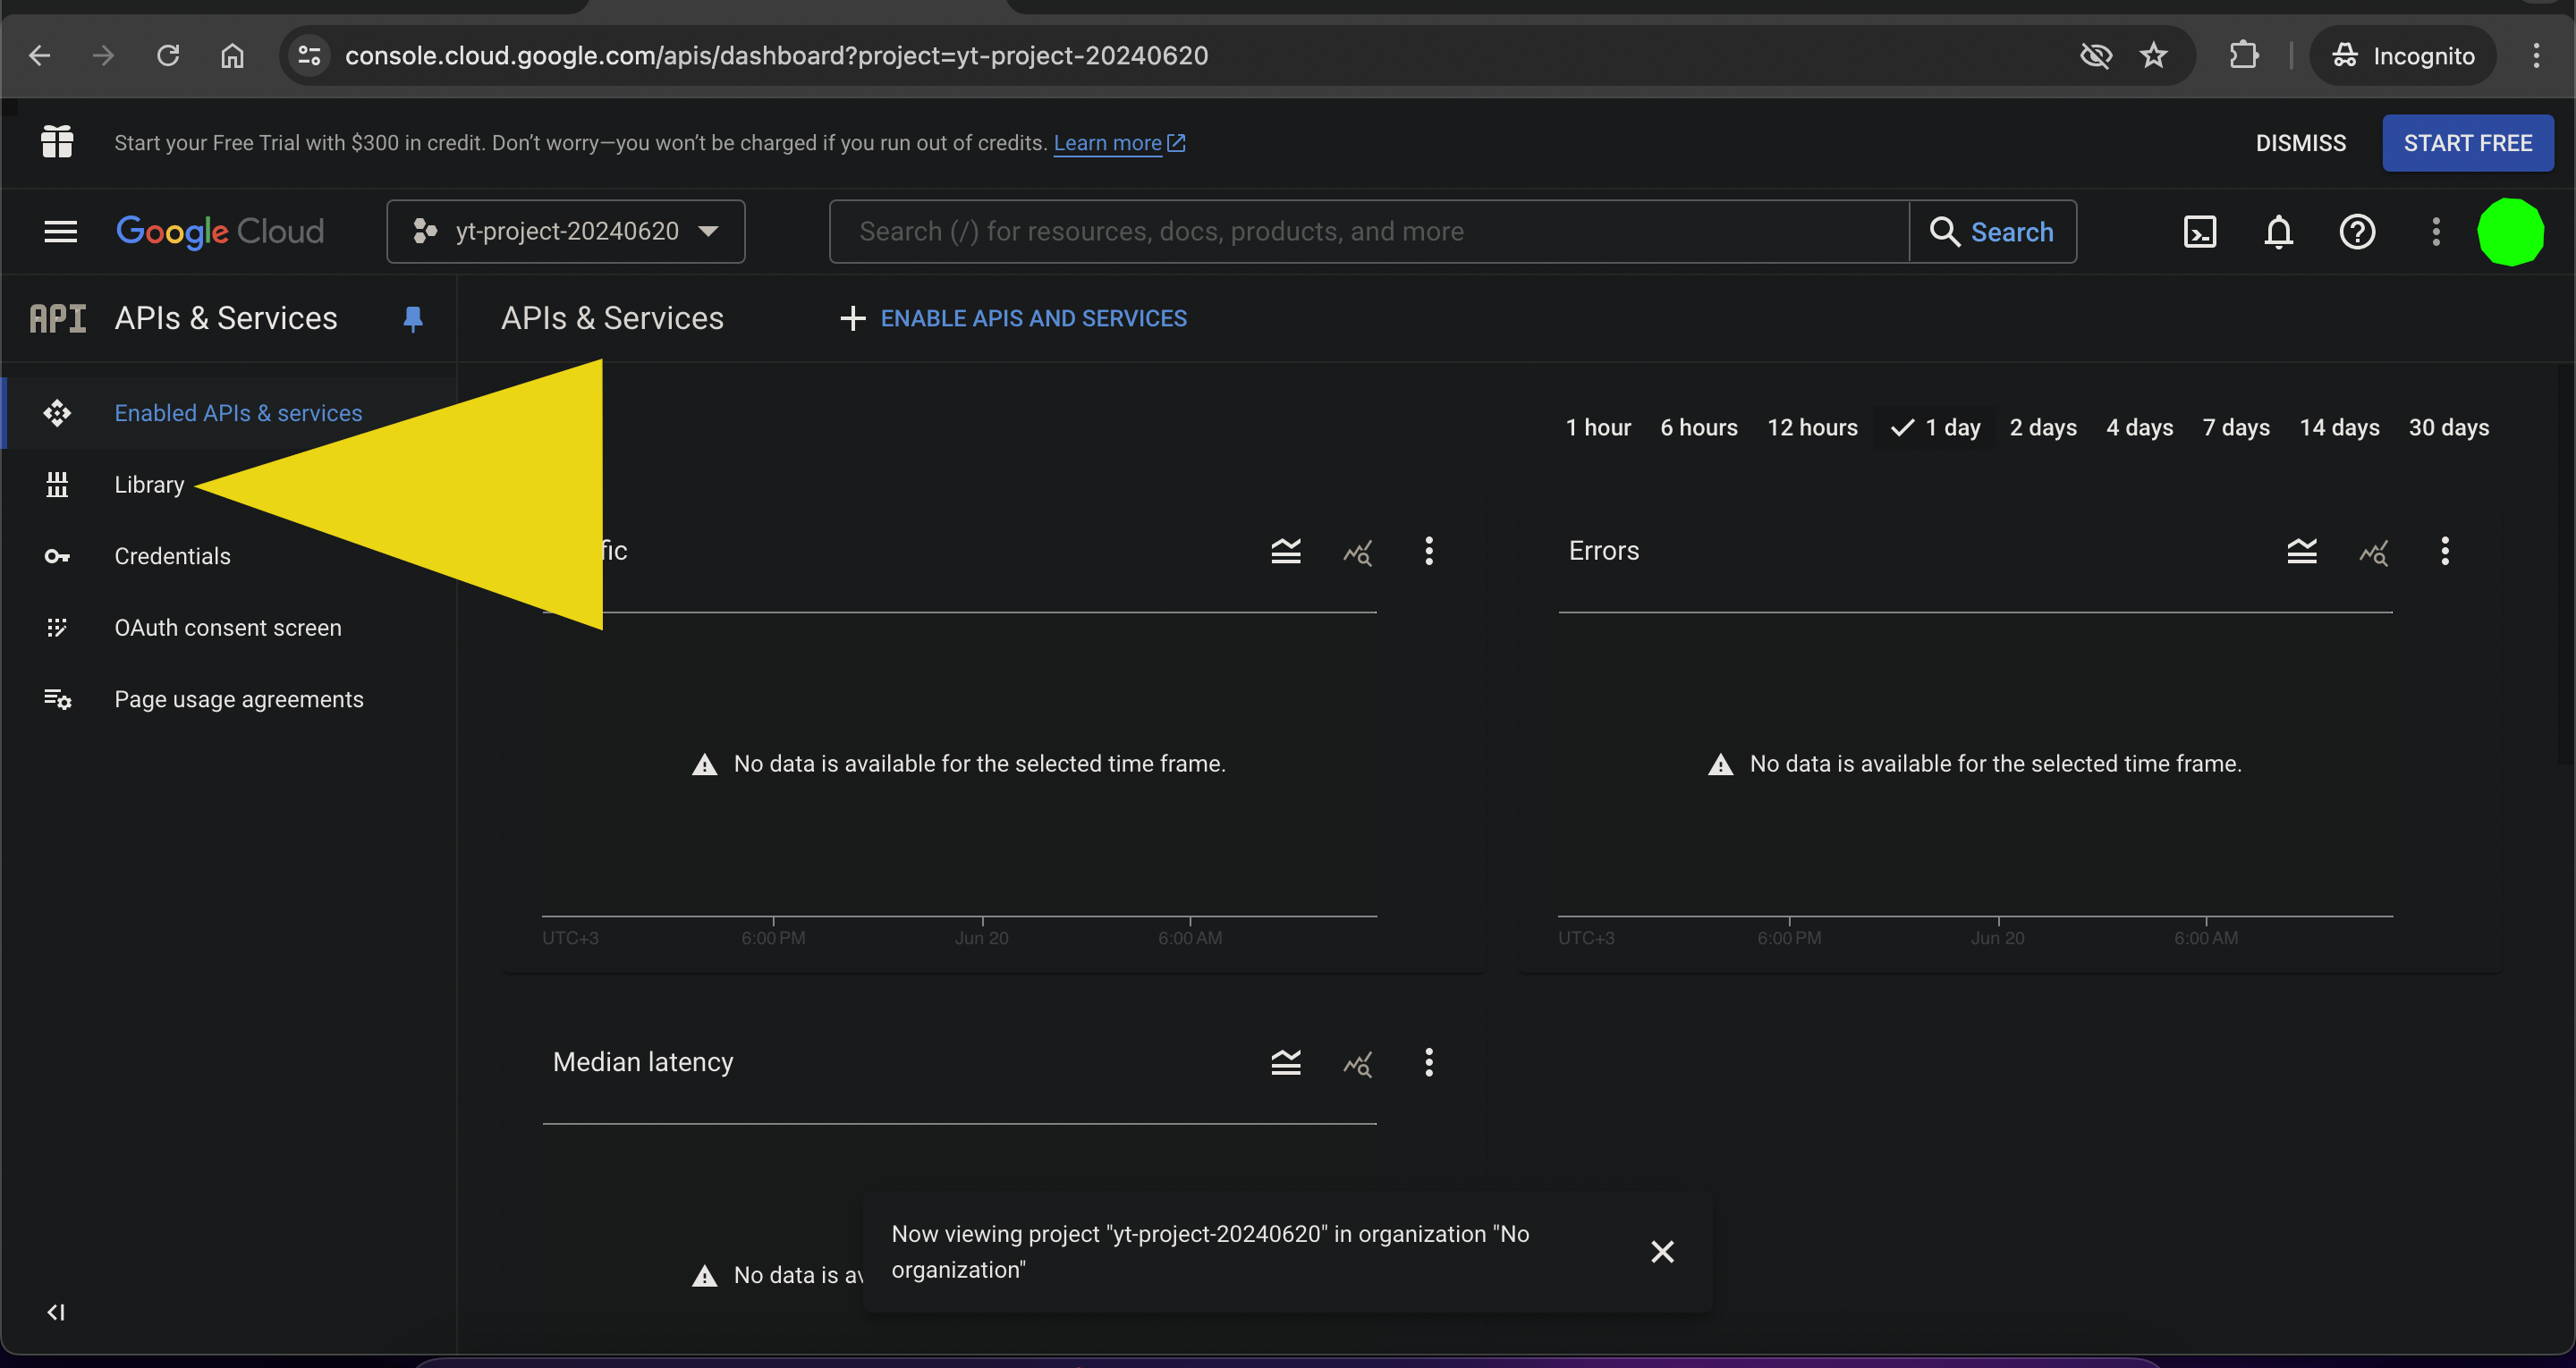
Task: Open the Chrome three-dot menu
Action: [x=2536, y=56]
